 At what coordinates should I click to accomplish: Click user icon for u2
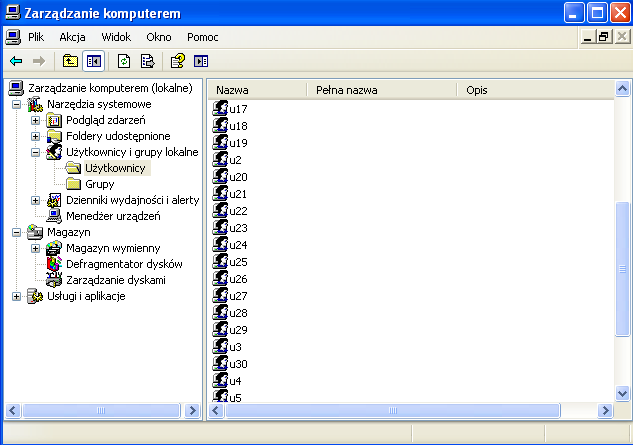click(220, 160)
